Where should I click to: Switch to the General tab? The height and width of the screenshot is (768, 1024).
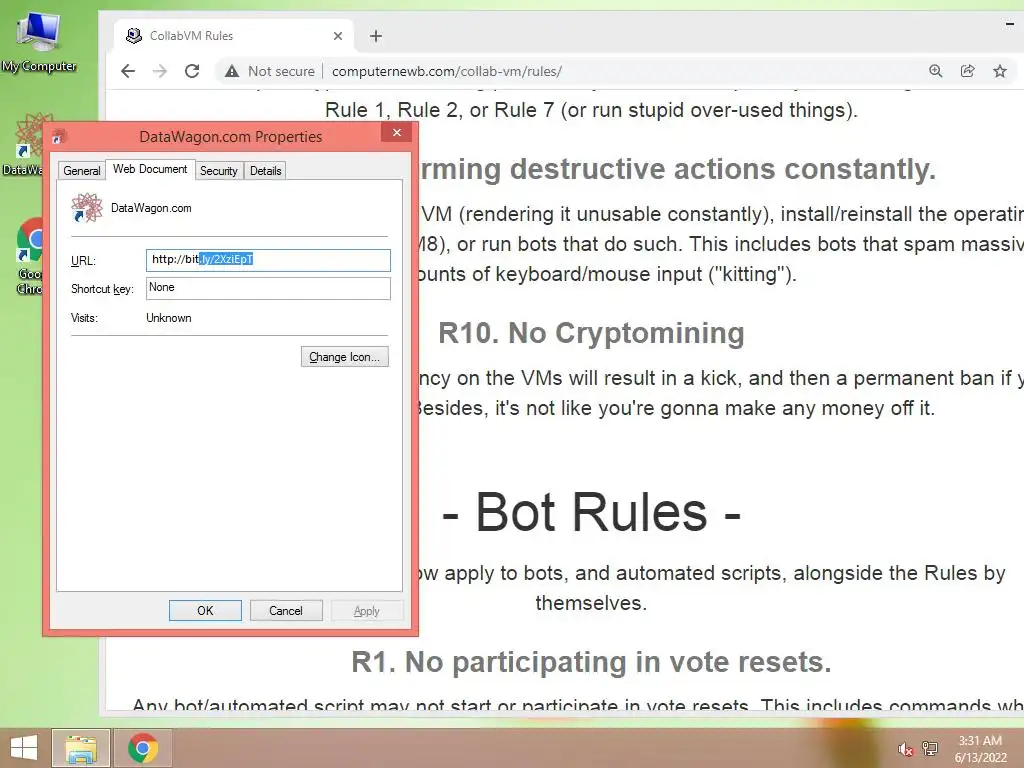pyautogui.click(x=82, y=170)
